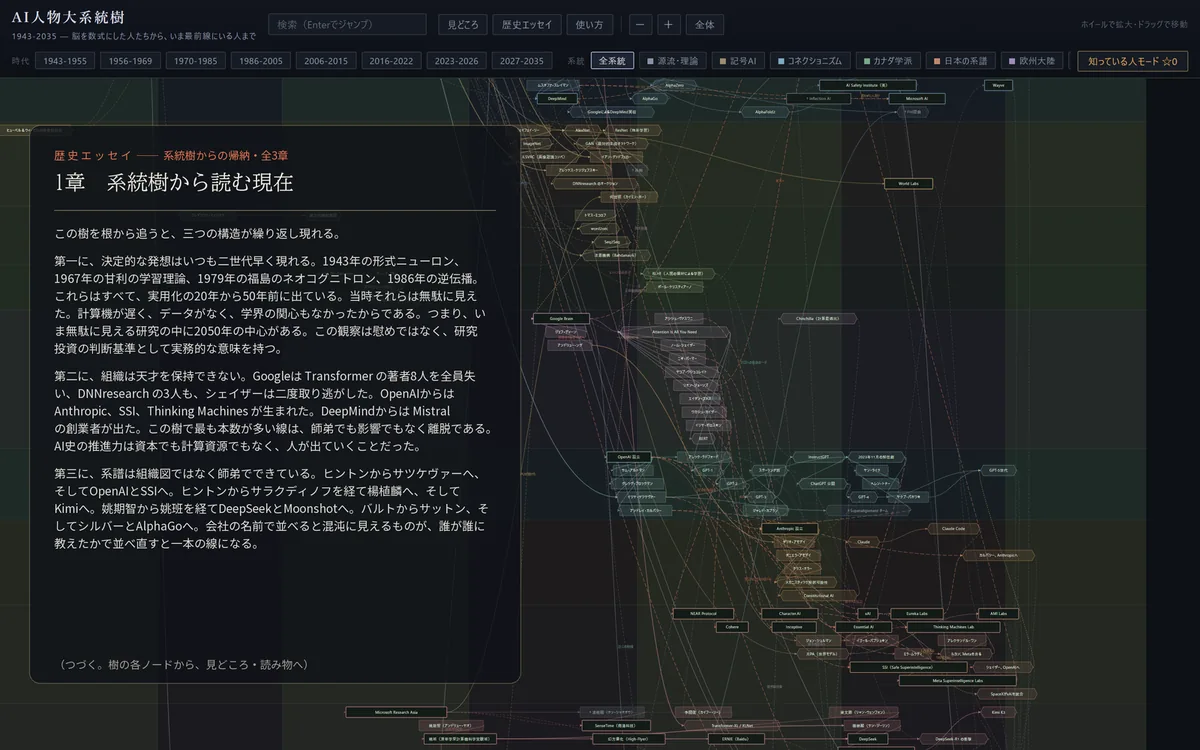Jump to the 2023-2026 era

[457, 61]
